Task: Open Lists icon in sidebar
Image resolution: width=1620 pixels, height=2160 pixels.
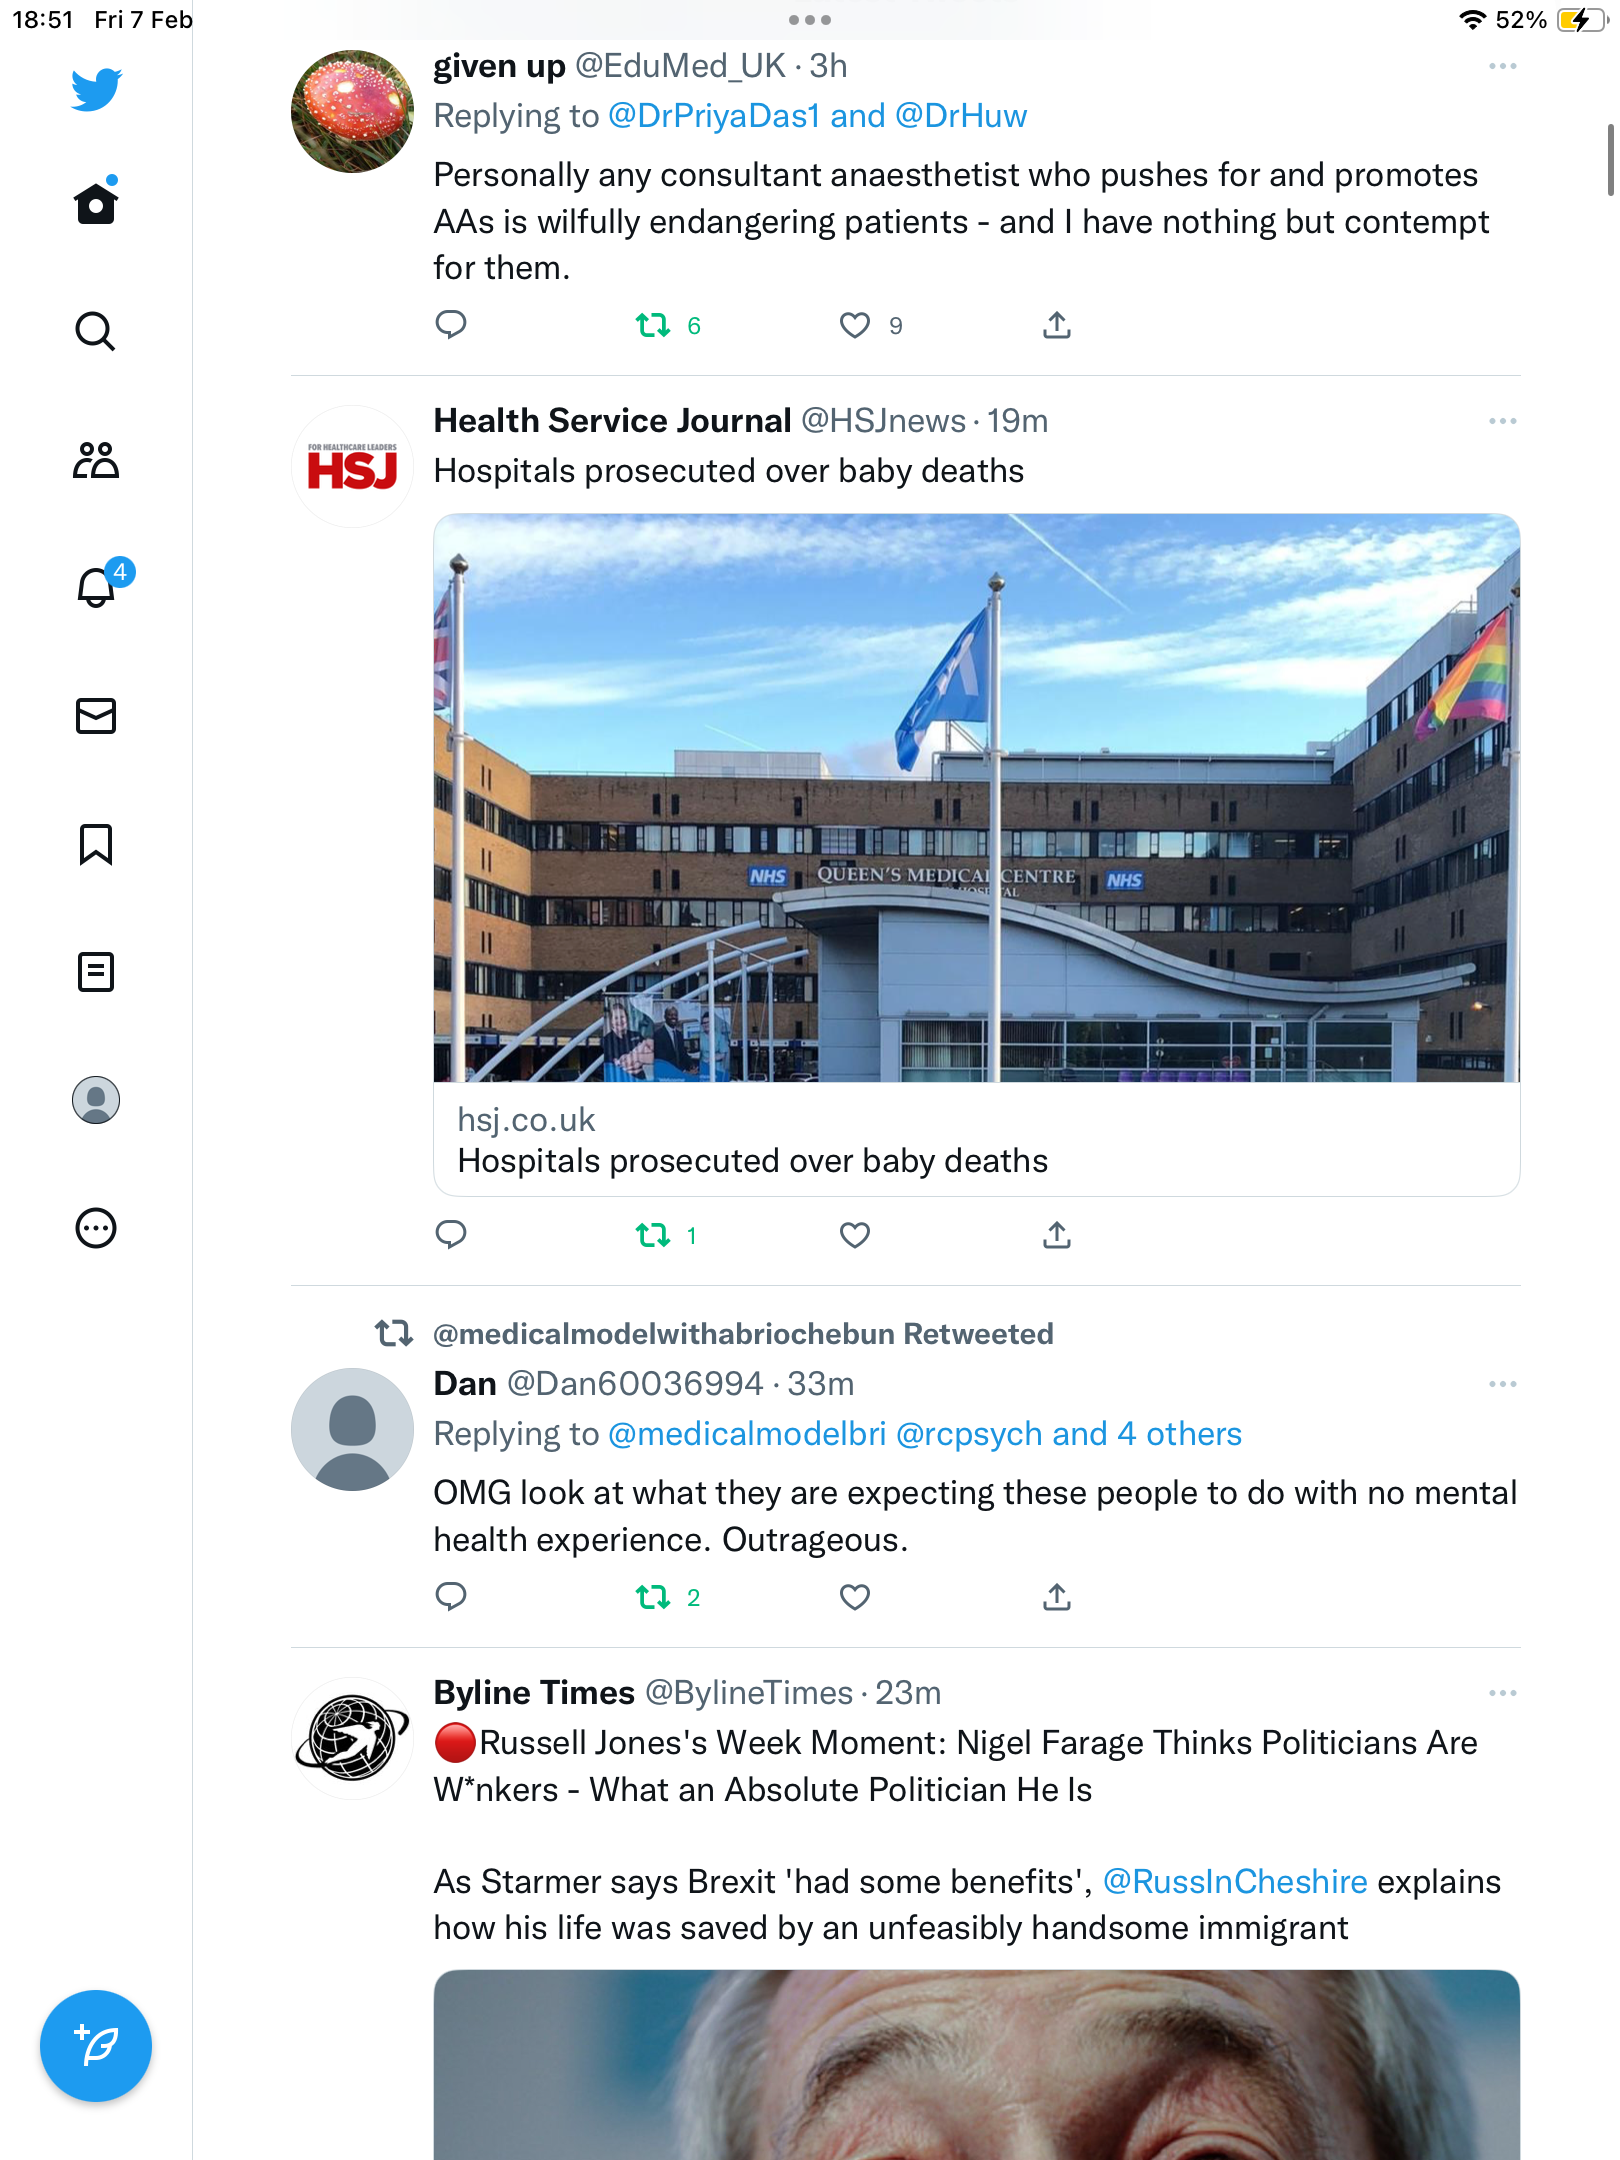Action: (x=96, y=972)
